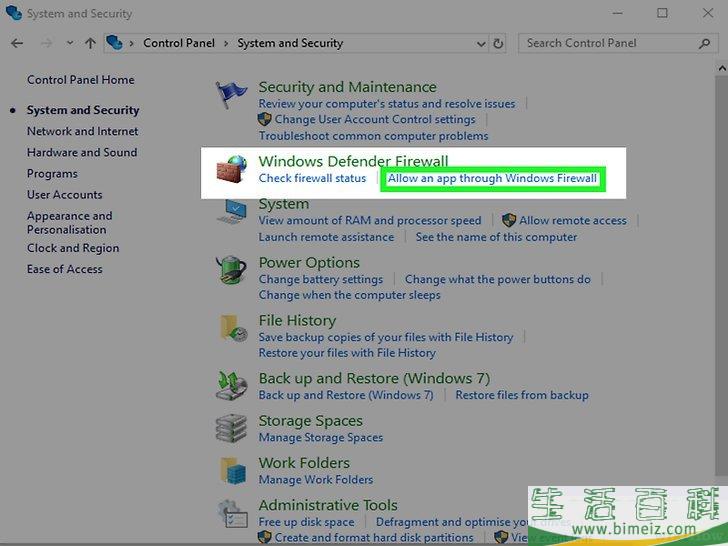
Task: Refresh the Control Panel view
Action: (498, 43)
